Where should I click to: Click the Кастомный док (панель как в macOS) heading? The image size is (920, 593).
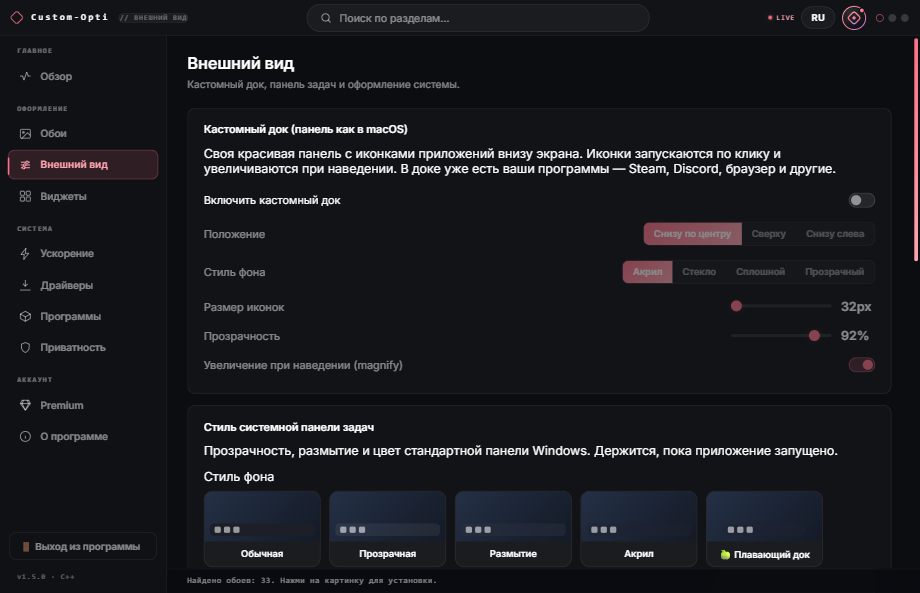click(x=306, y=129)
